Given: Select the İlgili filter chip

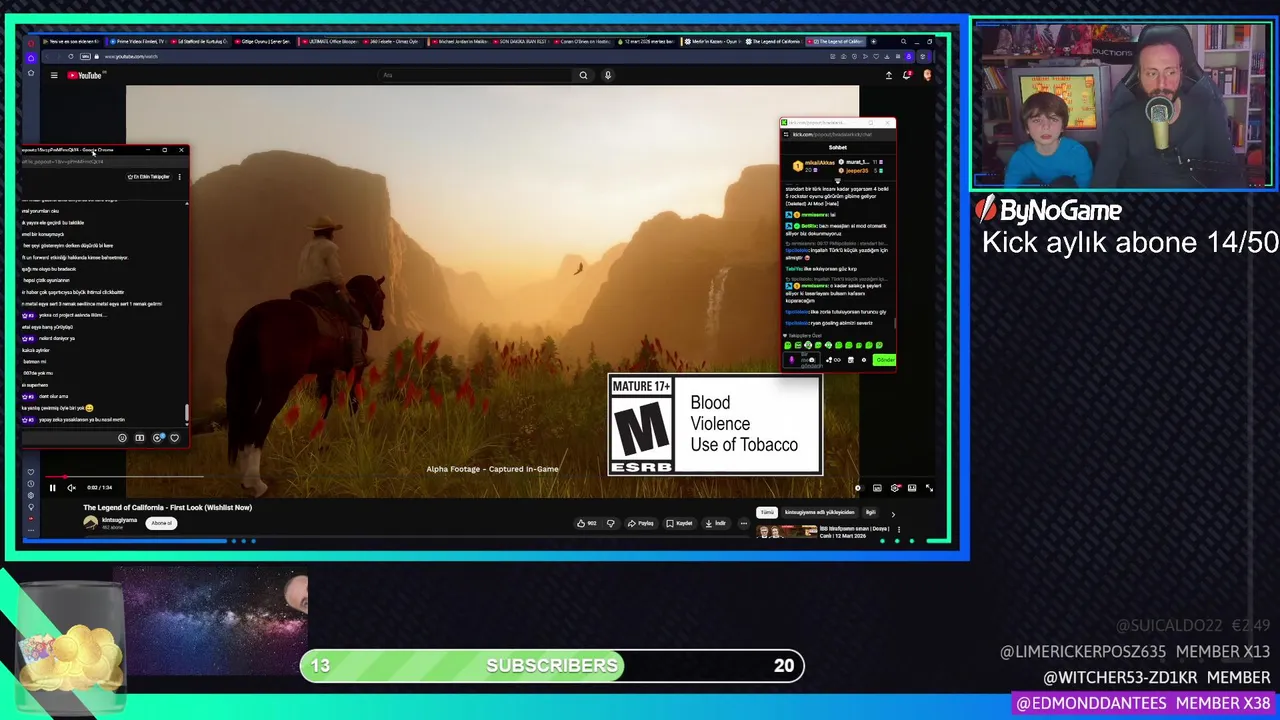Looking at the screenshot, I should [870, 513].
